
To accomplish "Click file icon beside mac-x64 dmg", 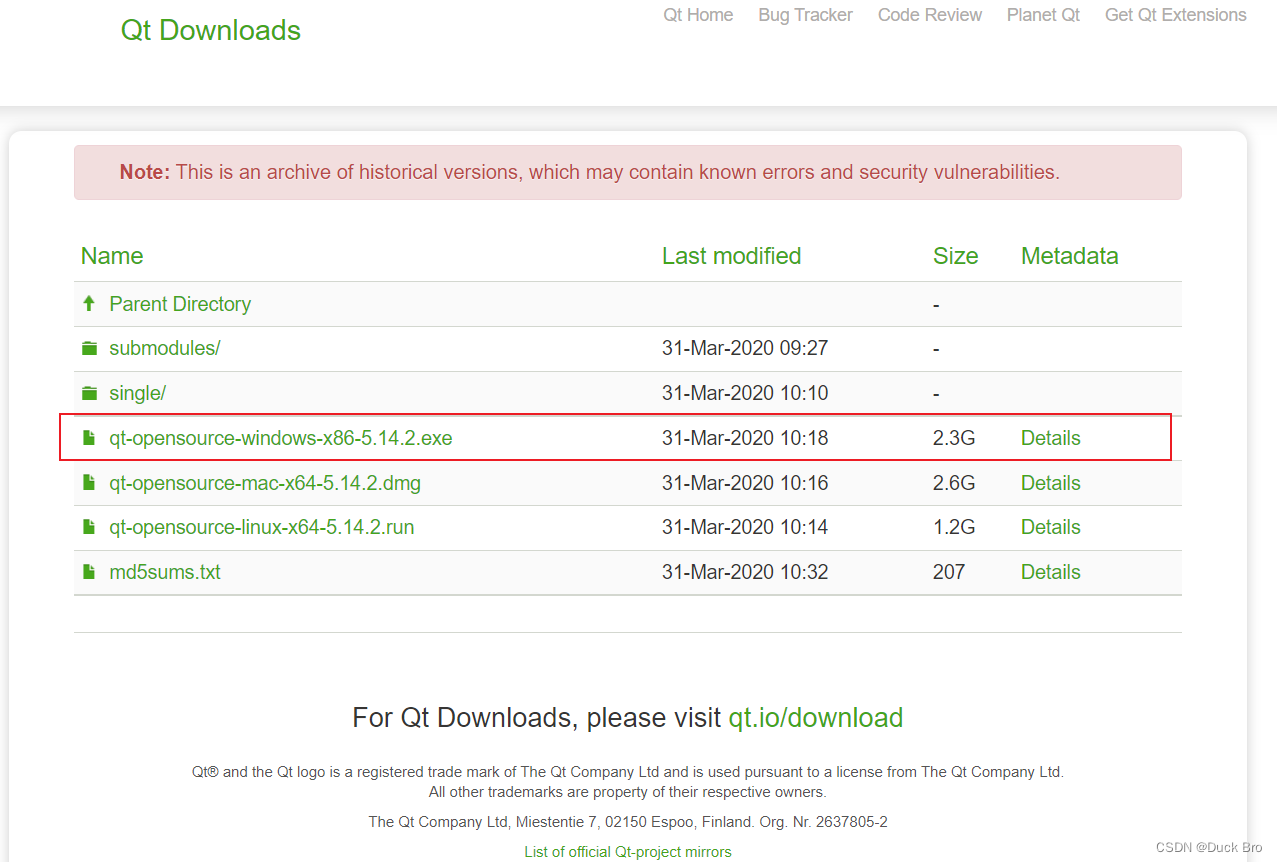I will pos(89,483).
